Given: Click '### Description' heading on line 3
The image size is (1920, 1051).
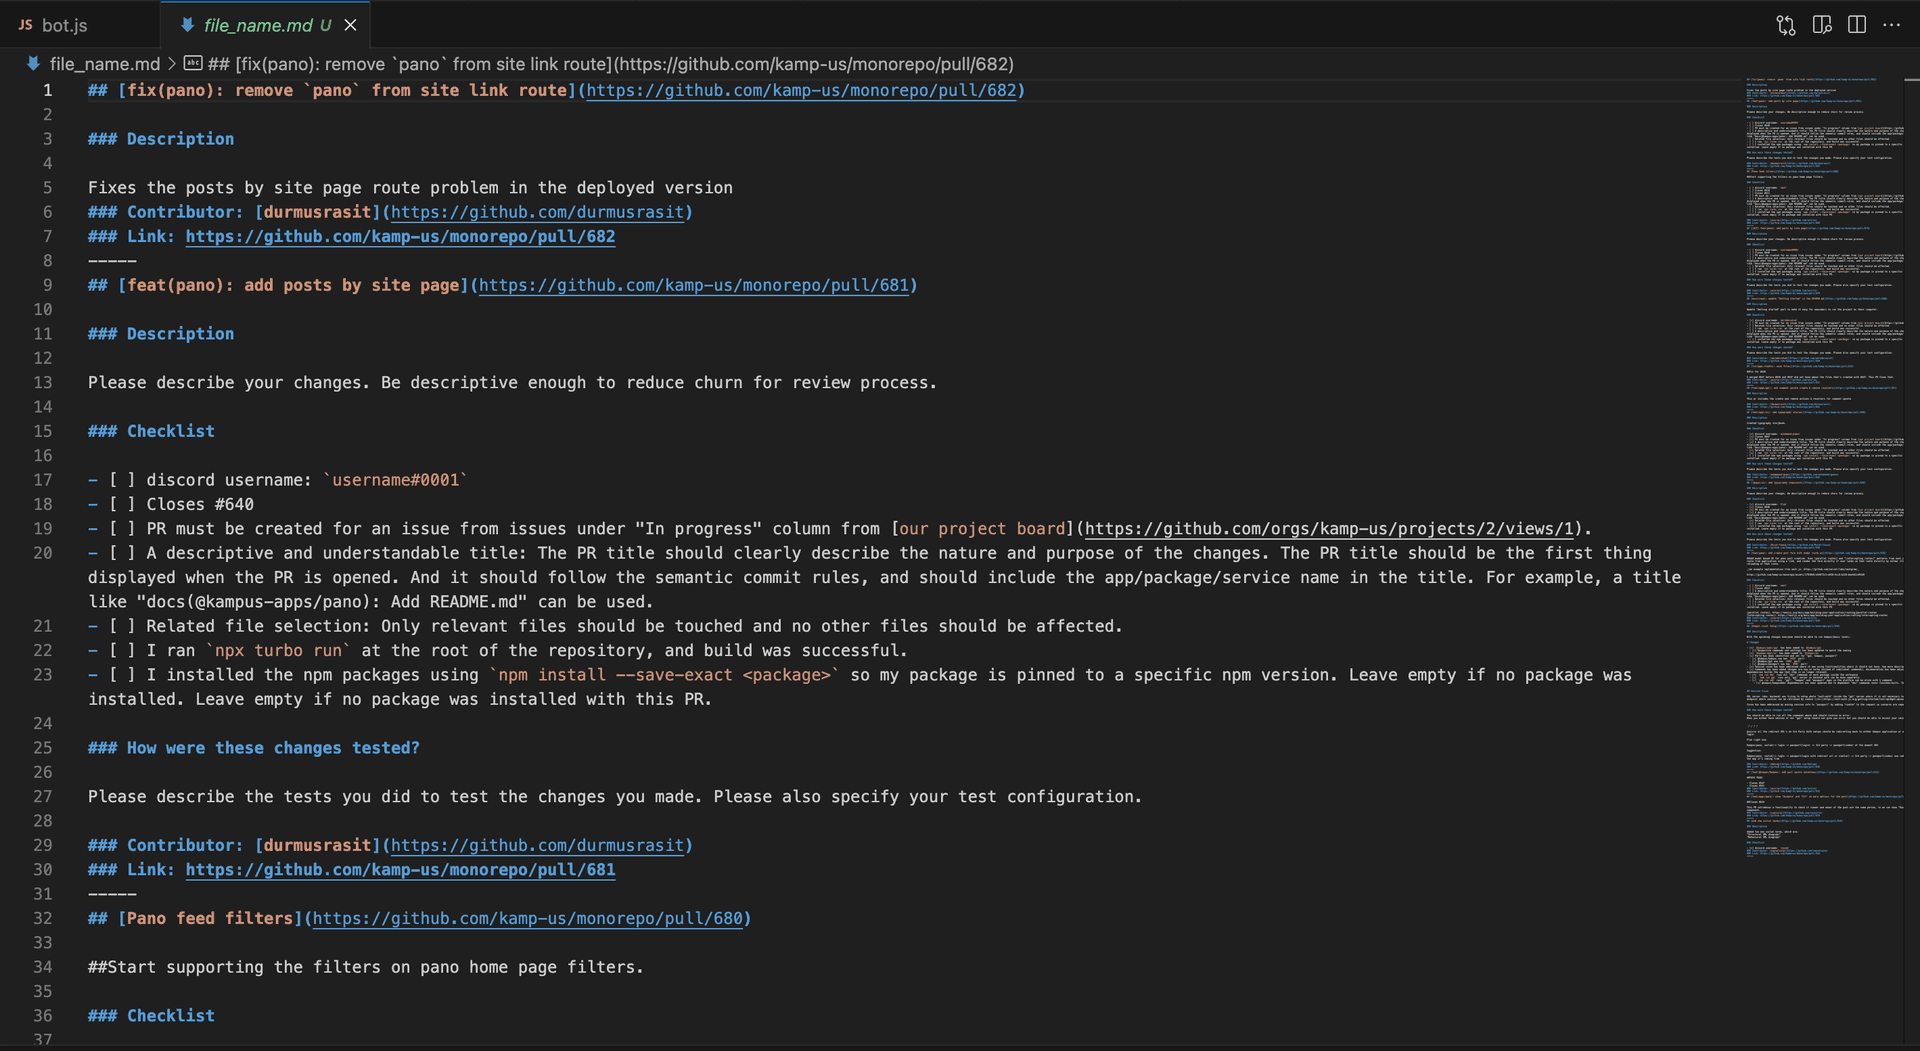Looking at the screenshot, I should tap(161, 139).
